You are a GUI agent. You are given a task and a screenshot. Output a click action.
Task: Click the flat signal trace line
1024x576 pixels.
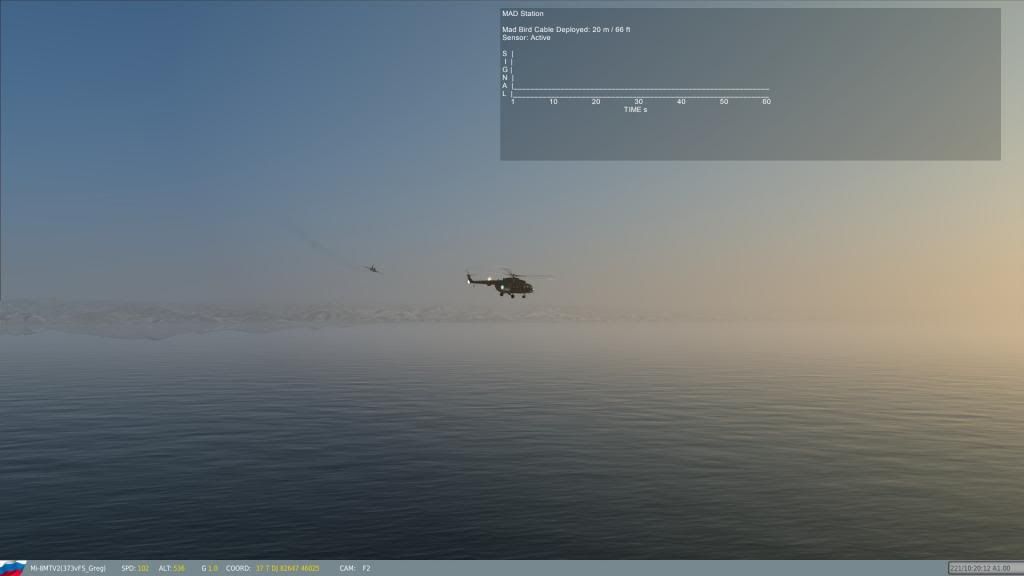pyautogui.click(x=640, y=87)
